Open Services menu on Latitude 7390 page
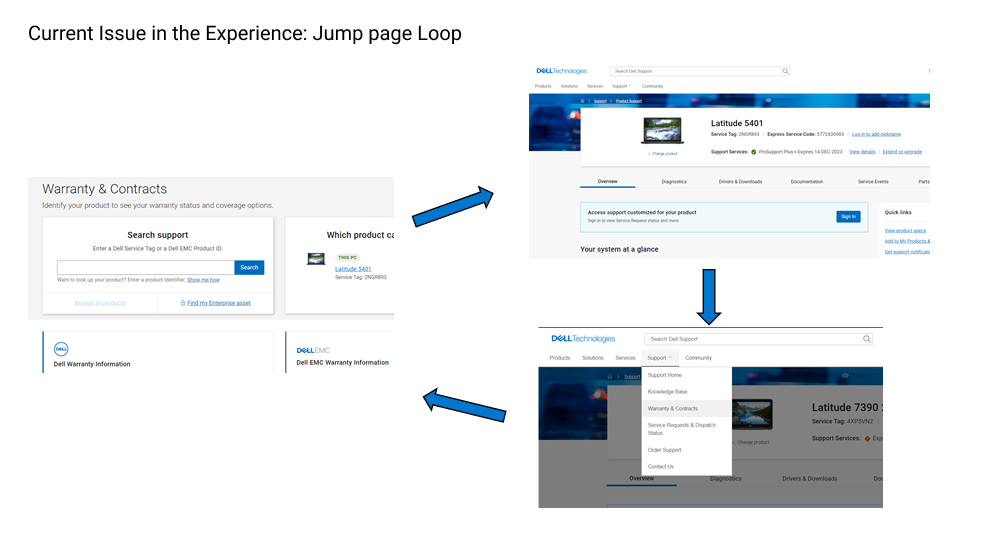 click(625, 358)
